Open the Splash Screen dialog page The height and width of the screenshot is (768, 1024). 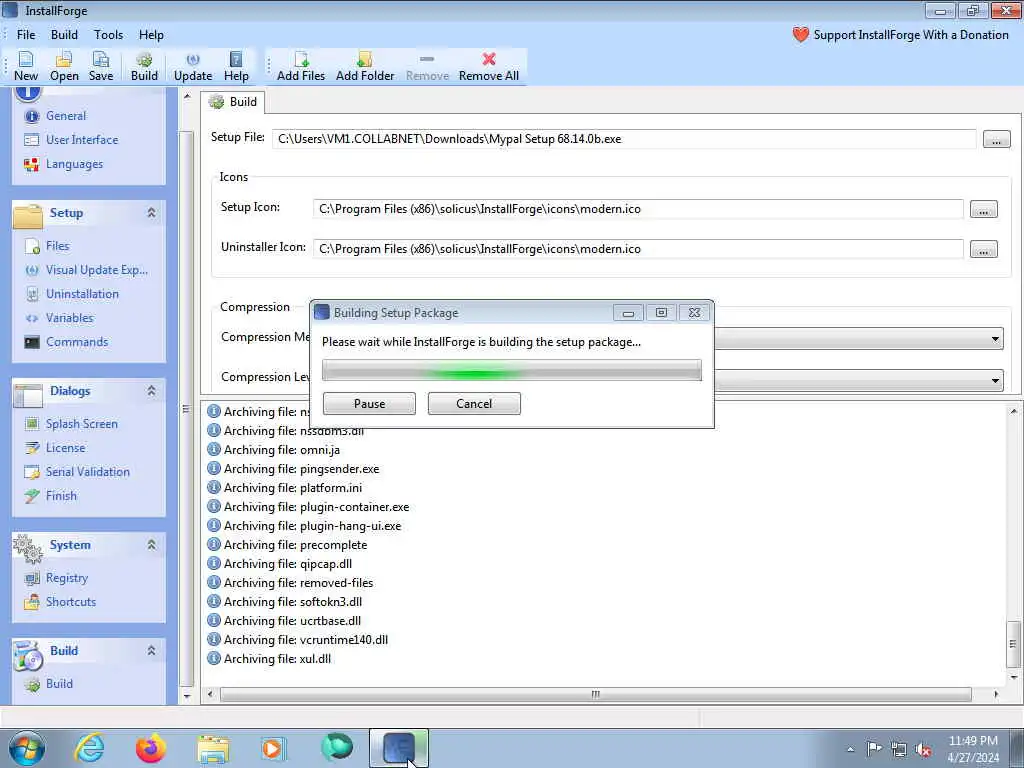coord(81,424)
